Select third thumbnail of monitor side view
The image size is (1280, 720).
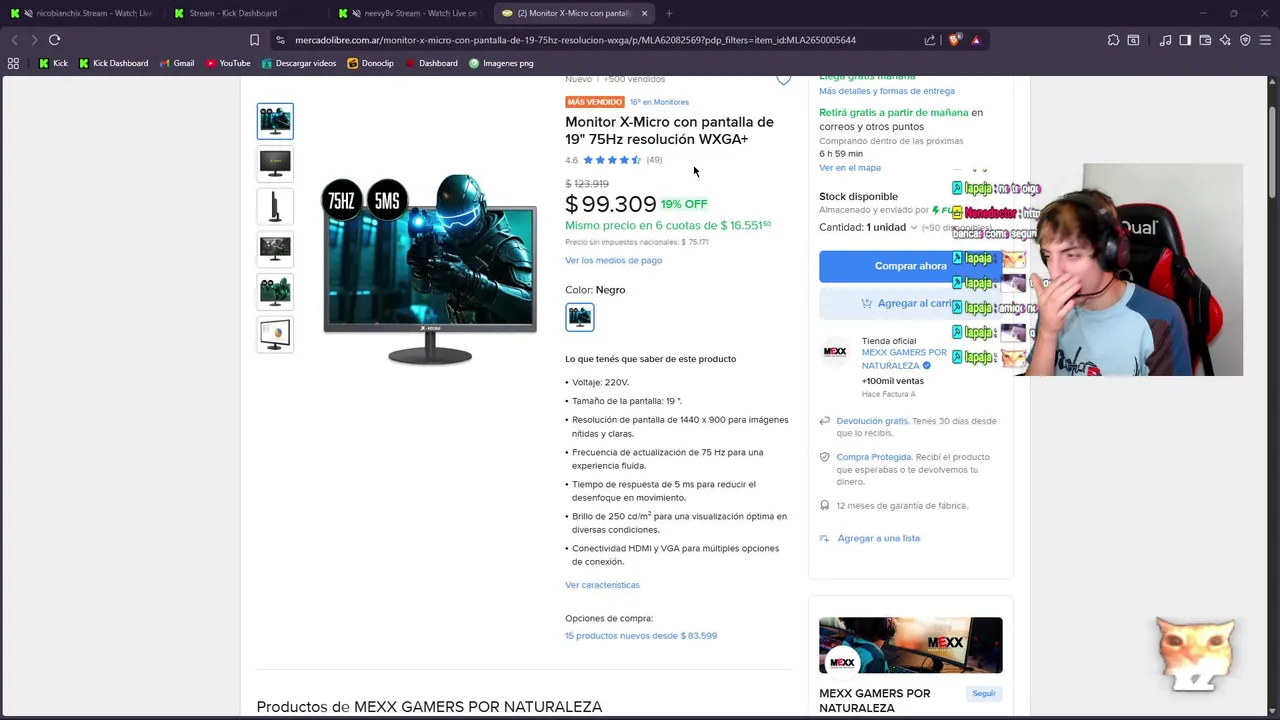pos(275,206)
